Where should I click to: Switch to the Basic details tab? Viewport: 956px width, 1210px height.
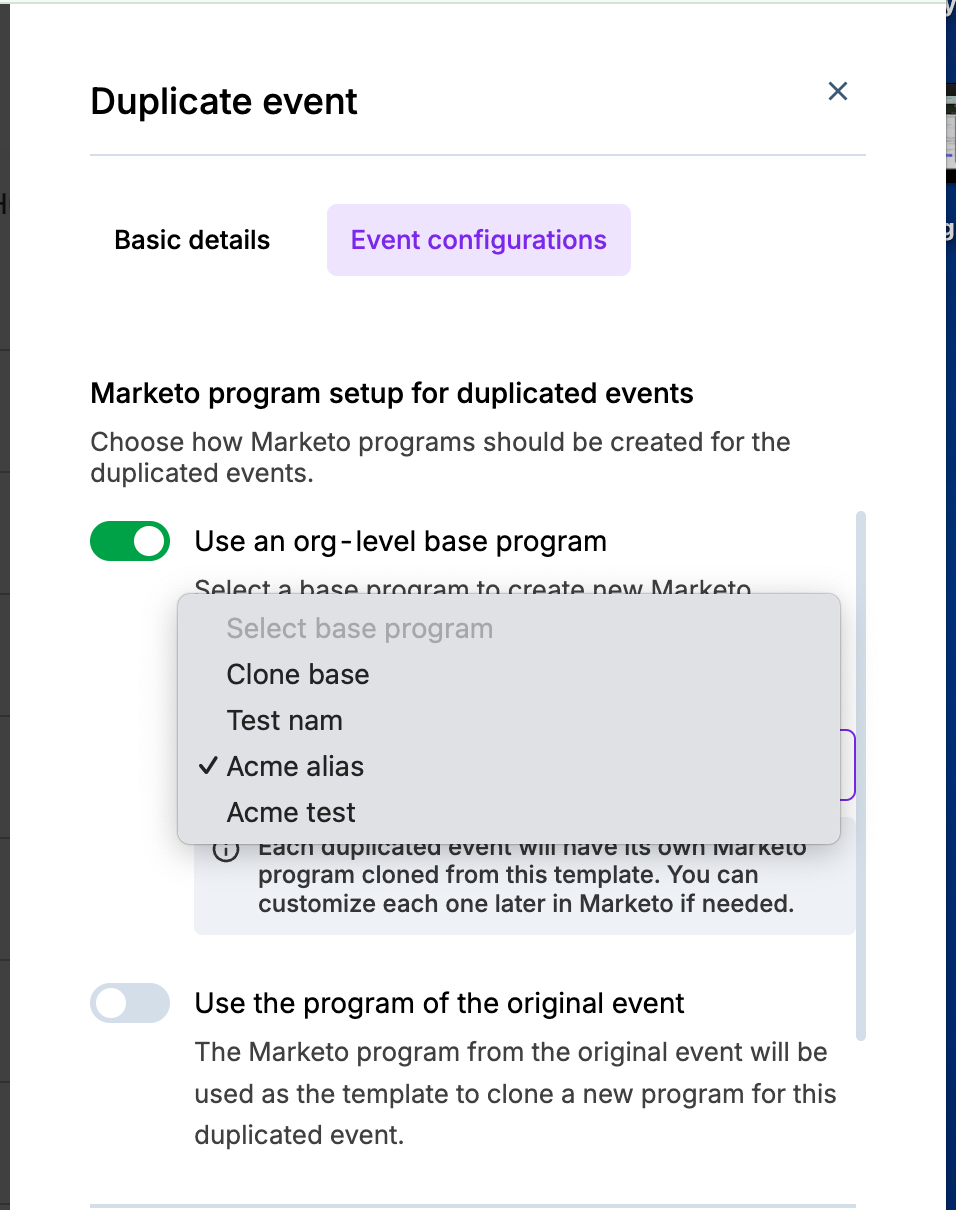click(x=192, y=240)
